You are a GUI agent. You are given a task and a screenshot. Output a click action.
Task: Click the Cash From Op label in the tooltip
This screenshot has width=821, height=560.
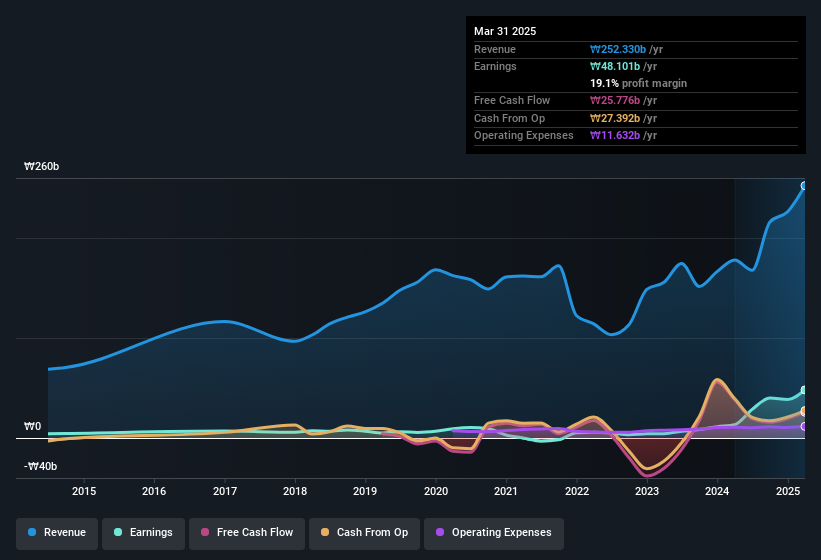tap(509, 118)
